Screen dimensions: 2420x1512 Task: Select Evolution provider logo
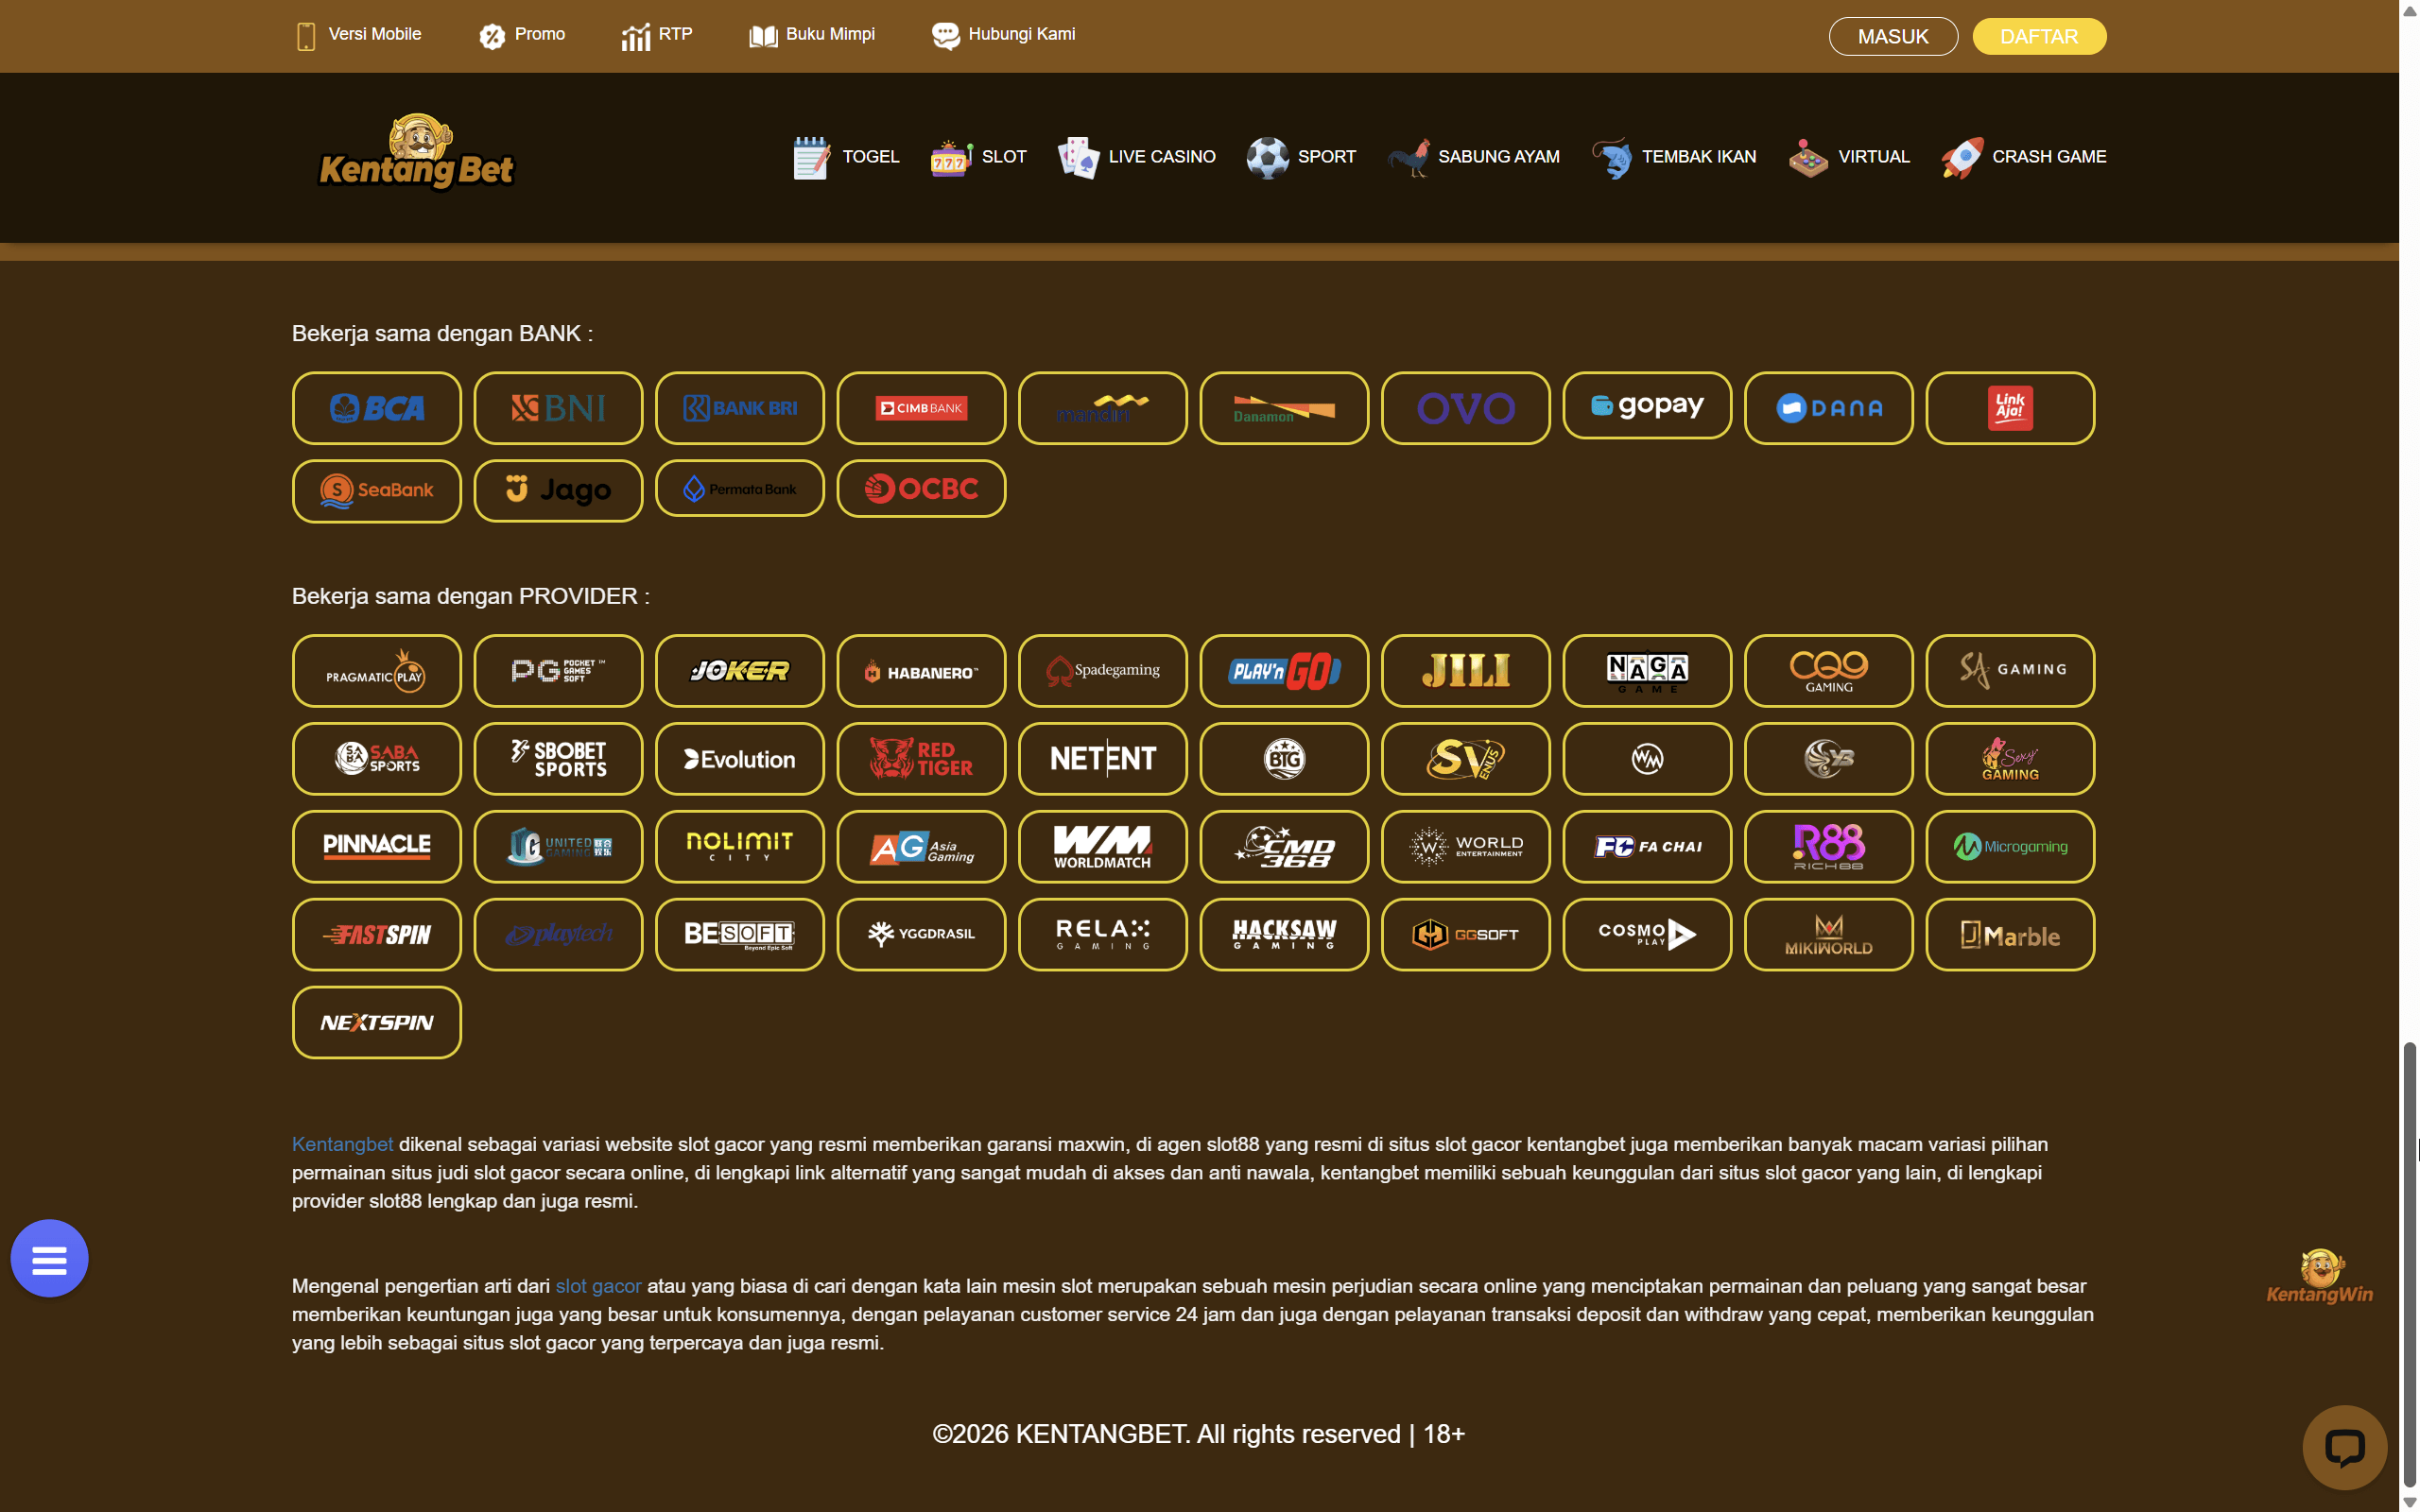click(x=740, y=759)
